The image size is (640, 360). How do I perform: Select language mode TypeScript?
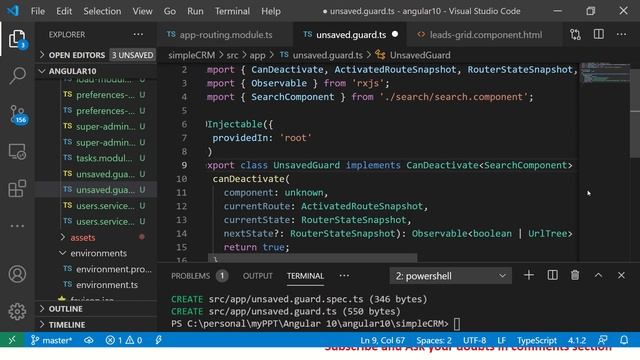537,340
